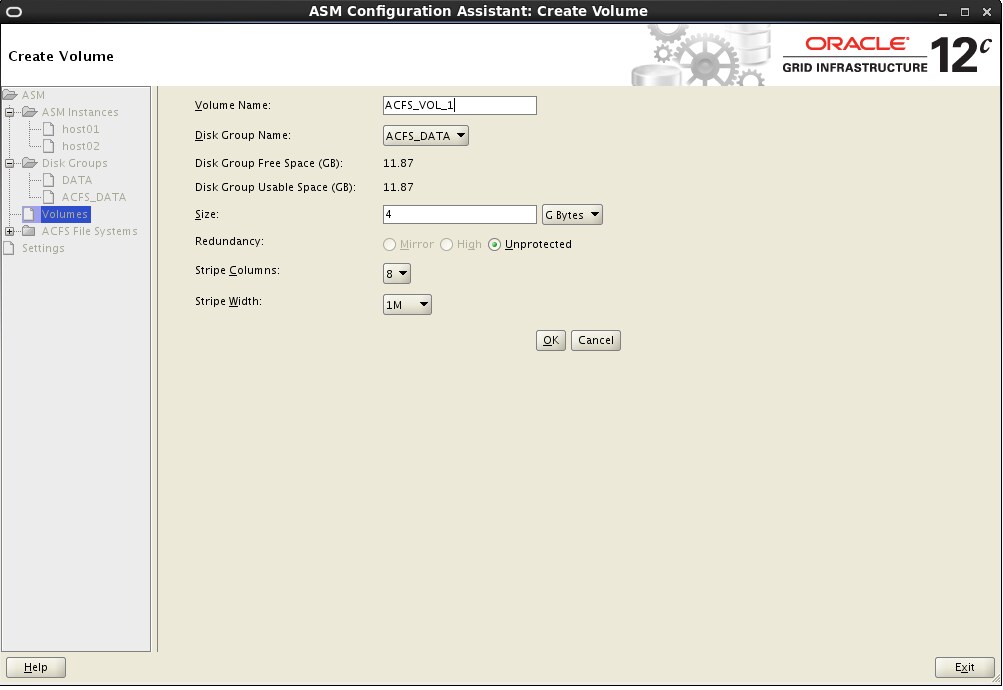
Task: Click the Disk Group Usable Space value 11.87
Action: (x=398, y=187)
